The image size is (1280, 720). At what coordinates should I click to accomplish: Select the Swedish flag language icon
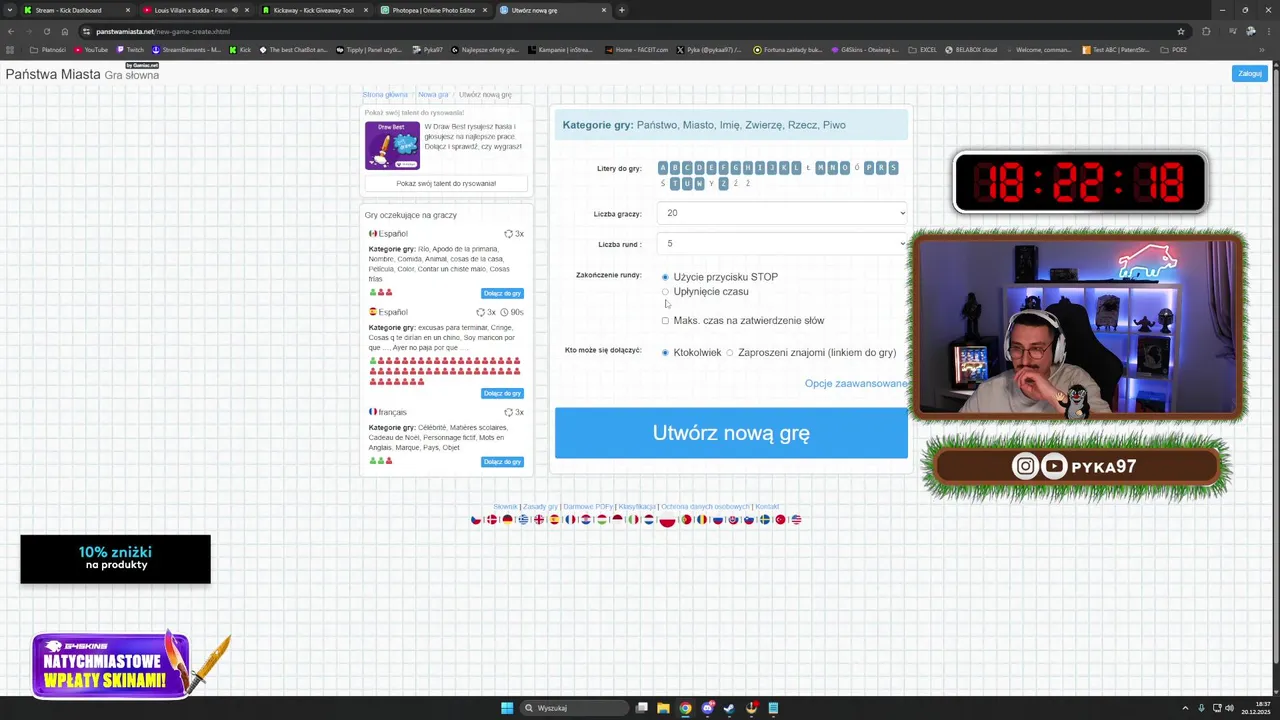(764, 519)
